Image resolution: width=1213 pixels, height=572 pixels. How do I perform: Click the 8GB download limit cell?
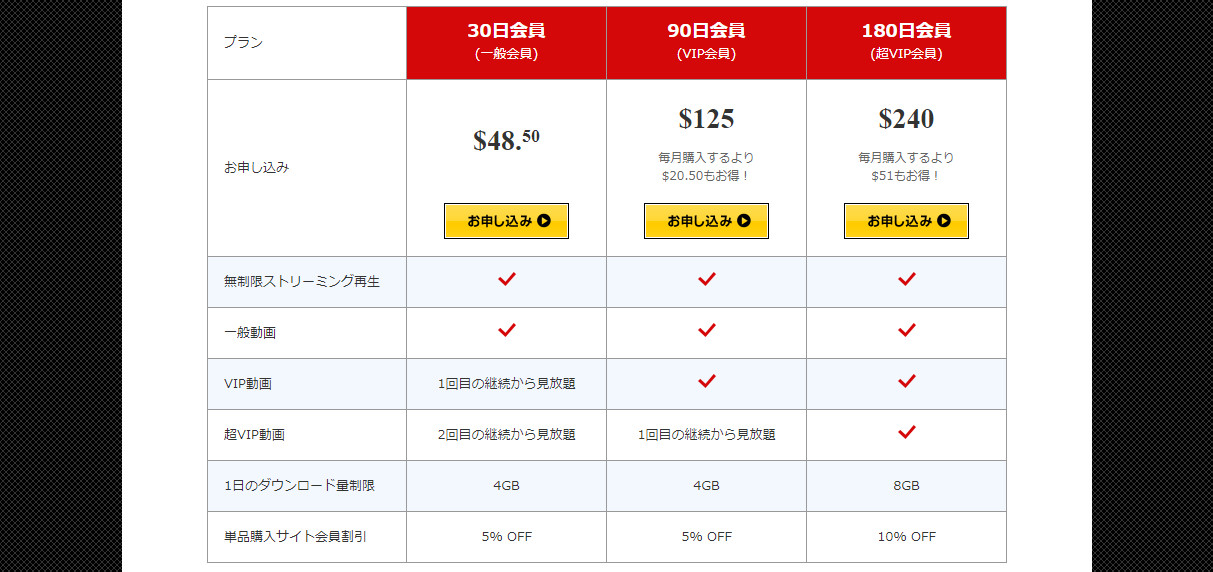(x=906, y=486)
